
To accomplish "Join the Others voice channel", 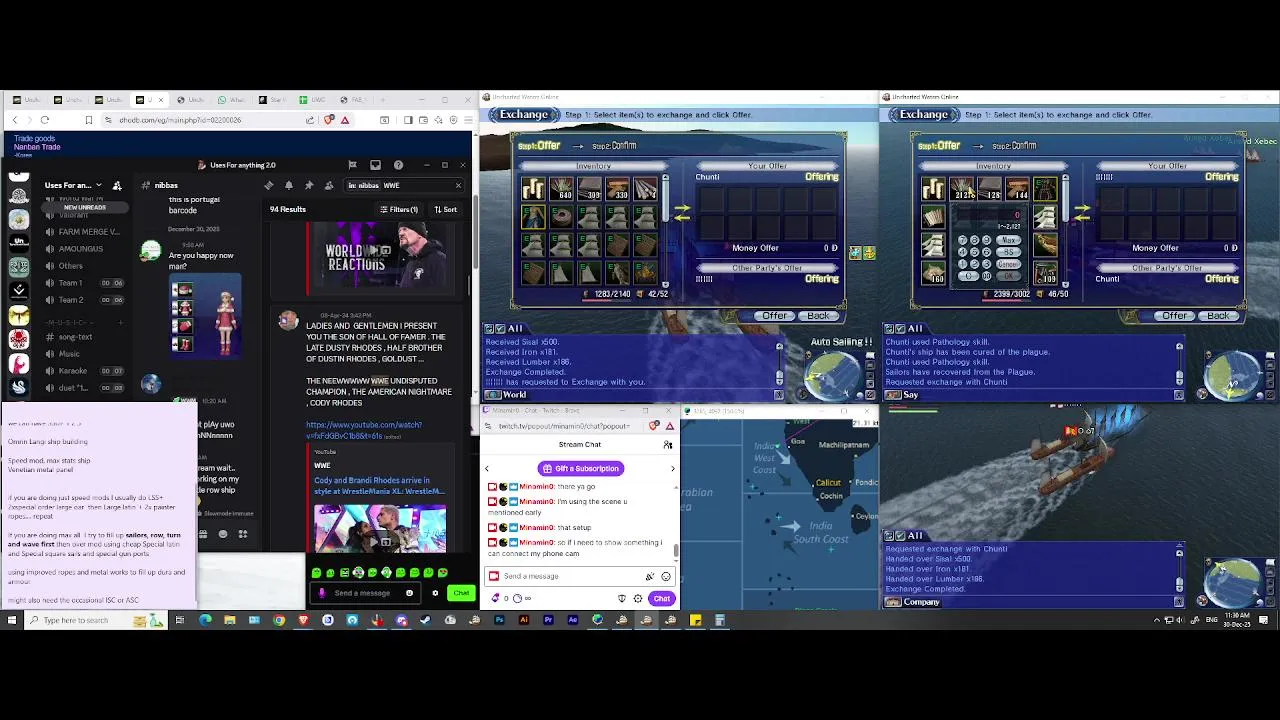I will coord(85,266).
